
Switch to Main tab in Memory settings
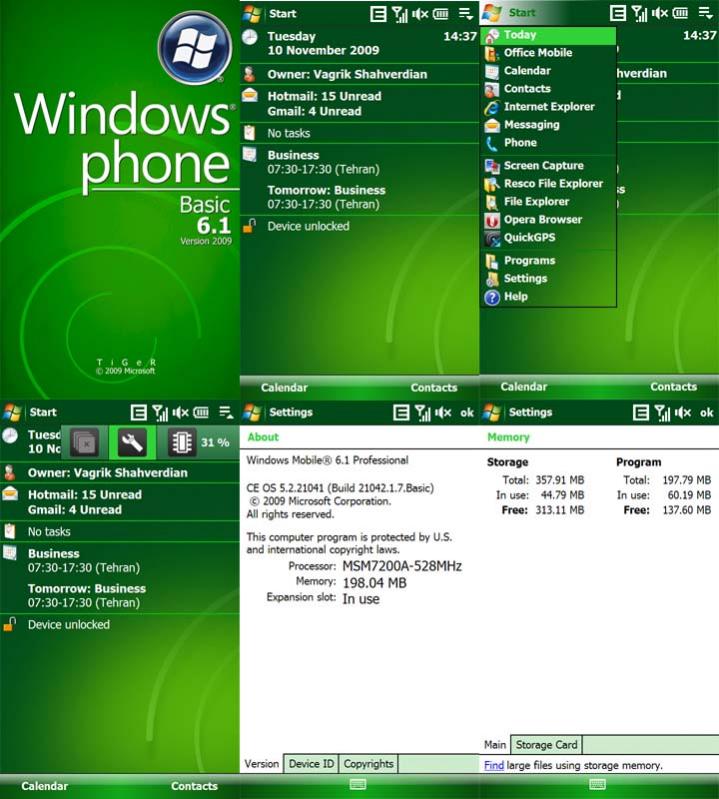tap(495, 744)
